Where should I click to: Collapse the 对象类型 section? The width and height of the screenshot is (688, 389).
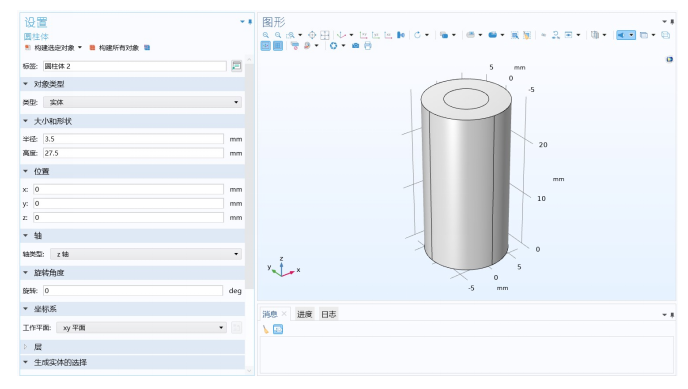(x=25, y=84)
